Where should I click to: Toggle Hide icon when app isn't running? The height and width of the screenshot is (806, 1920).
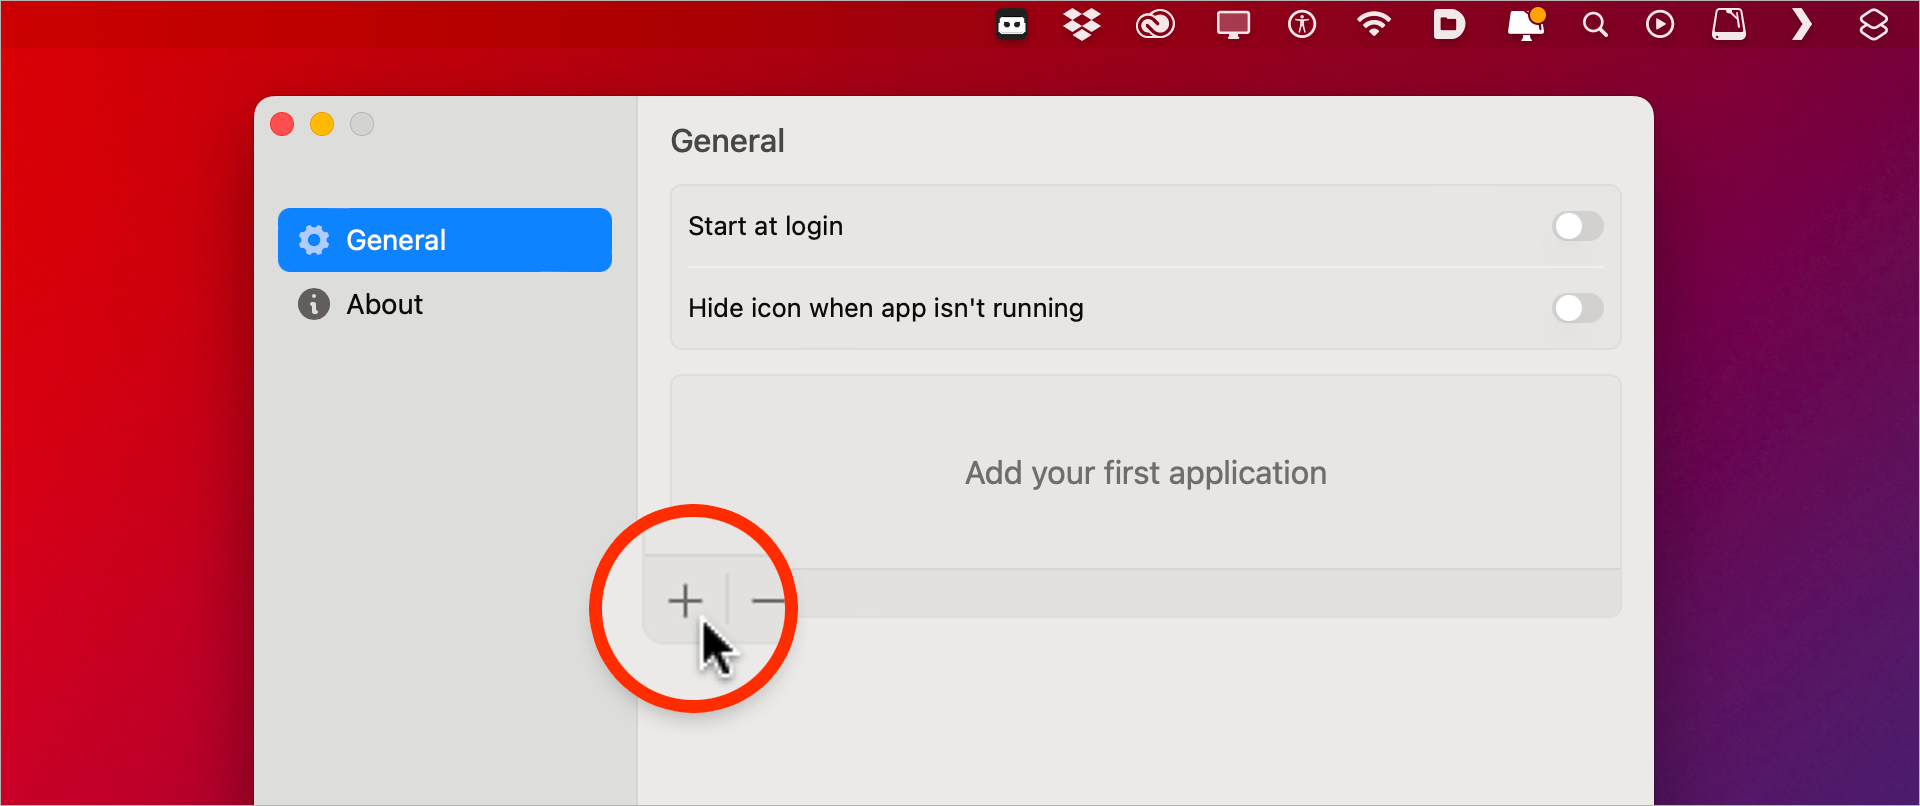click(x=1577, y=308)
